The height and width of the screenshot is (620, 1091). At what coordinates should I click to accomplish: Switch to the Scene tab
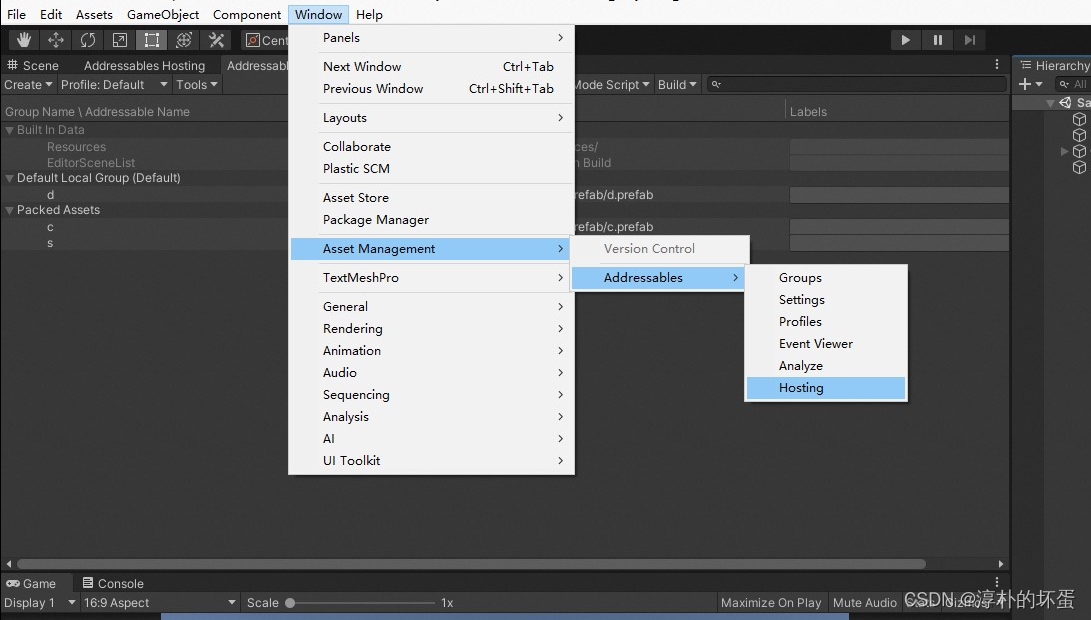pos(33,65)
